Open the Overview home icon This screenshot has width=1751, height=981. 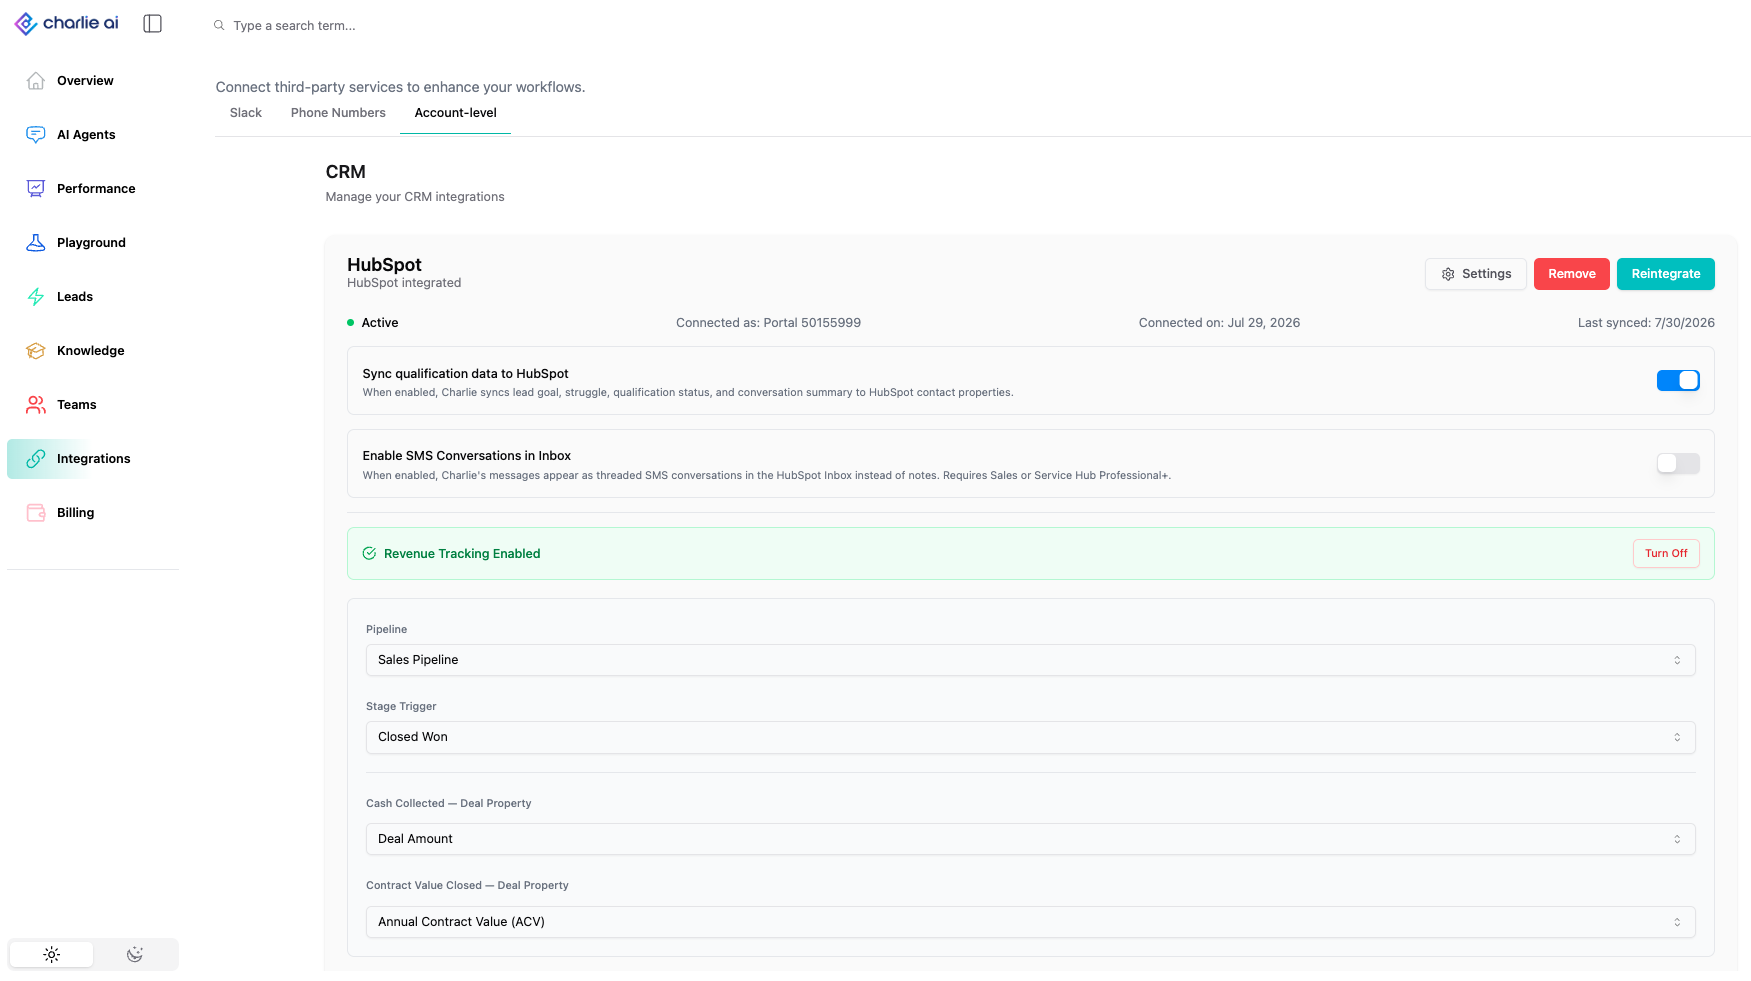[x=36, y=81]
